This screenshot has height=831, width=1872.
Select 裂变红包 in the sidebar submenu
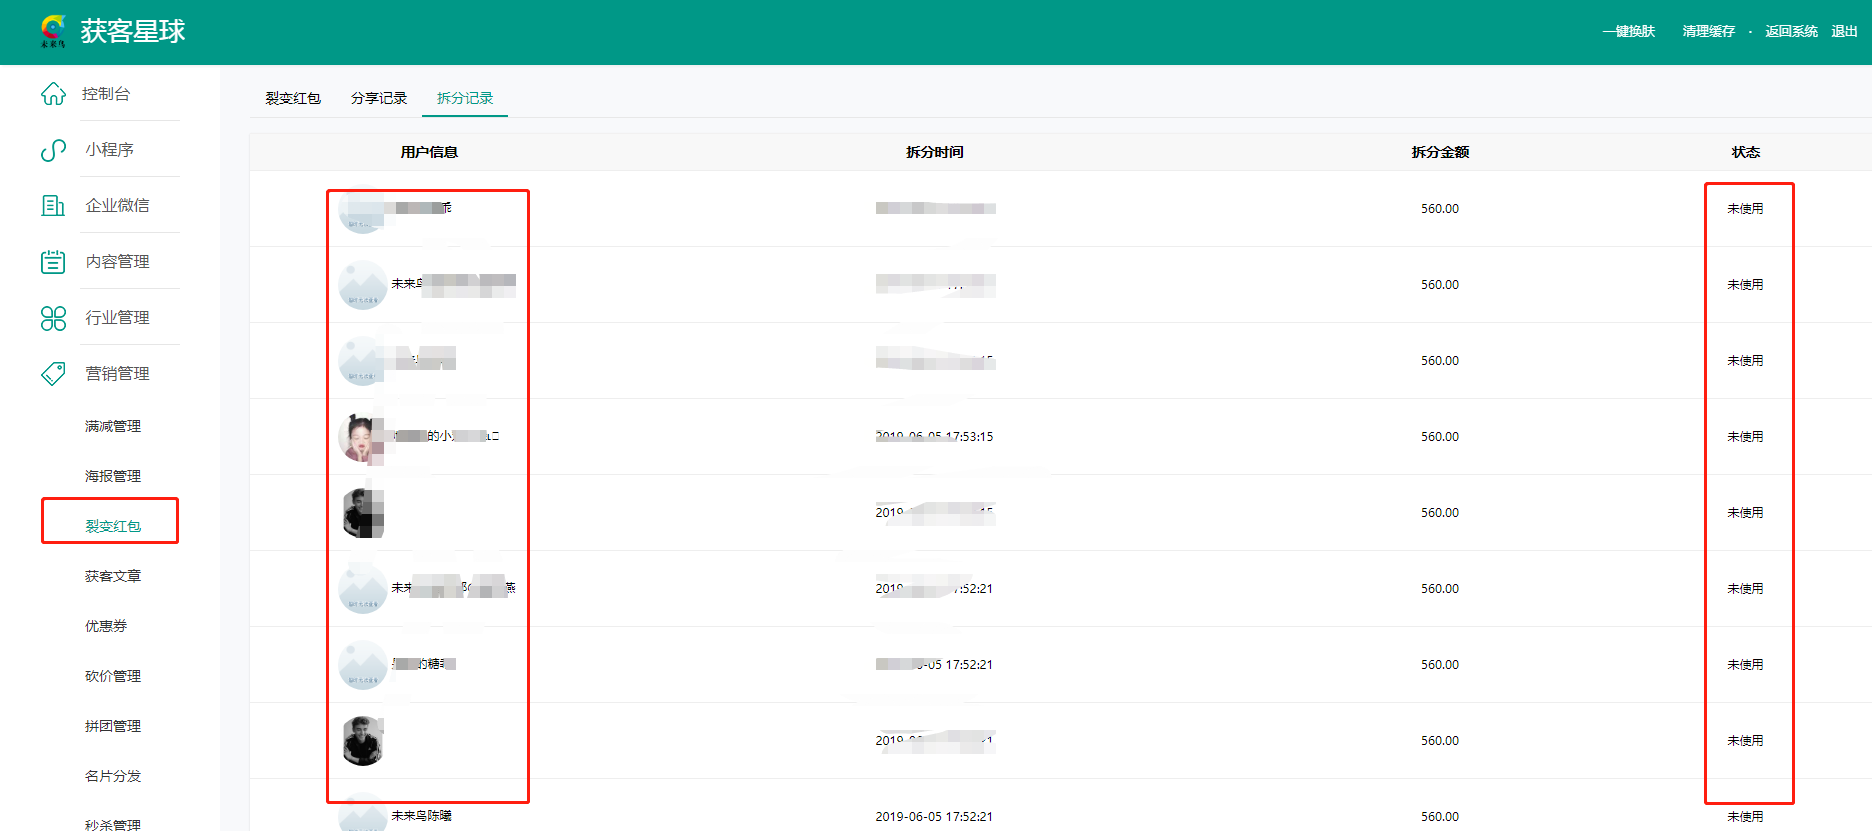tap(113, 526)
